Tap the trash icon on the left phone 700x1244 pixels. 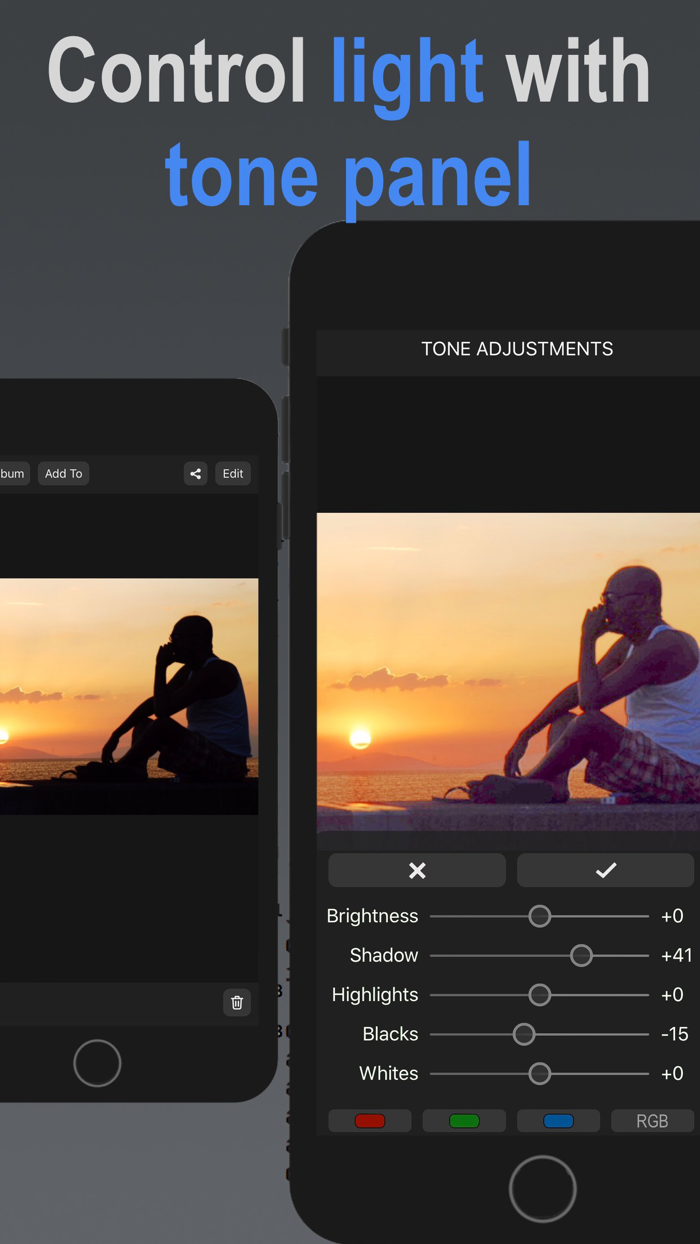[237, 1003]
